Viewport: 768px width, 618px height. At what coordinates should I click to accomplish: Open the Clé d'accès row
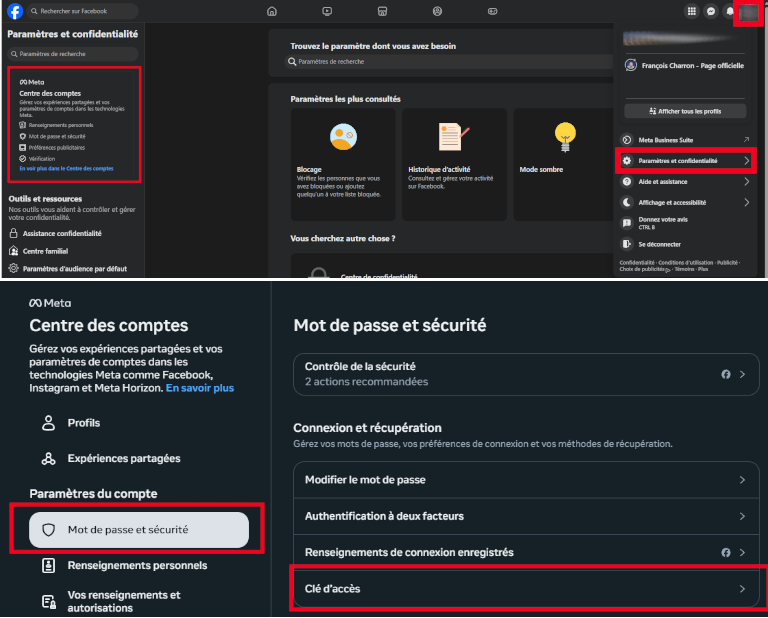click(526, 589)
